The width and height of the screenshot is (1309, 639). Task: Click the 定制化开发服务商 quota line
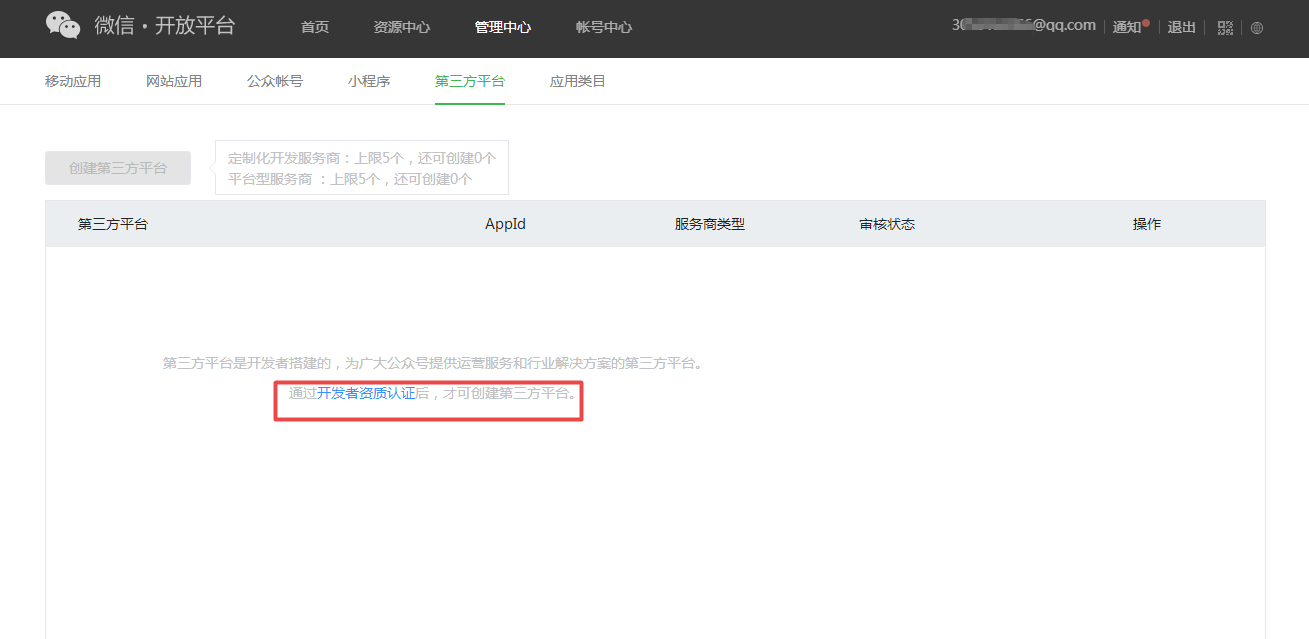click(x=362, y=158)
